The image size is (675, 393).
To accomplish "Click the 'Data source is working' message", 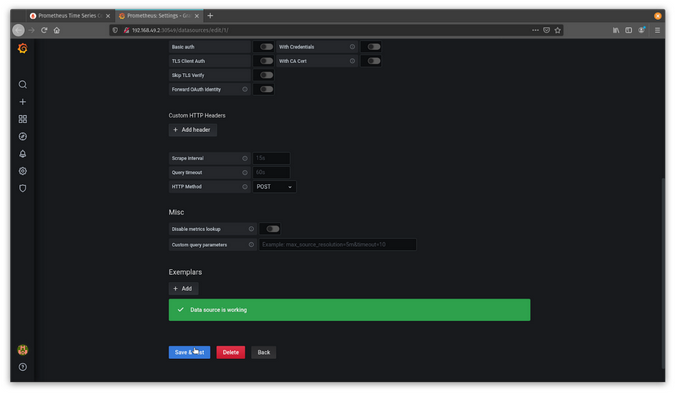I will point(350,310).
